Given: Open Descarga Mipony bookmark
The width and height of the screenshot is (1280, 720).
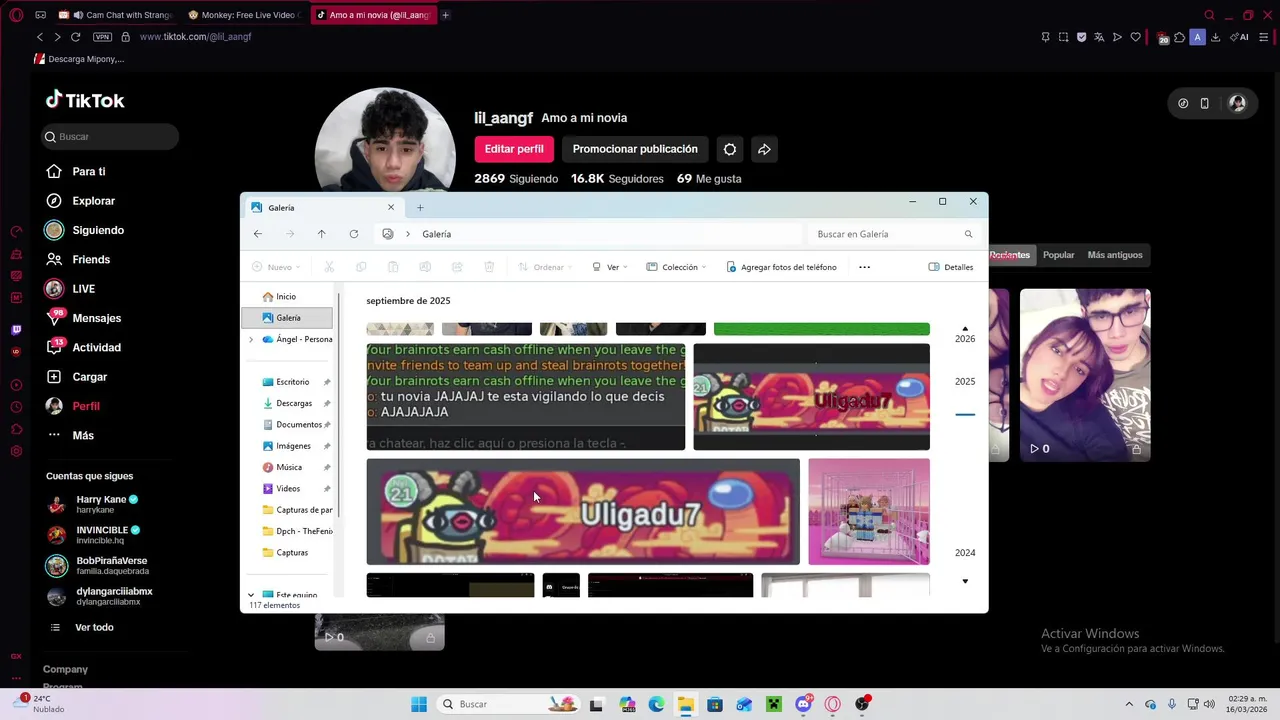Looking at the screenshot, I should tap(79, 59).
